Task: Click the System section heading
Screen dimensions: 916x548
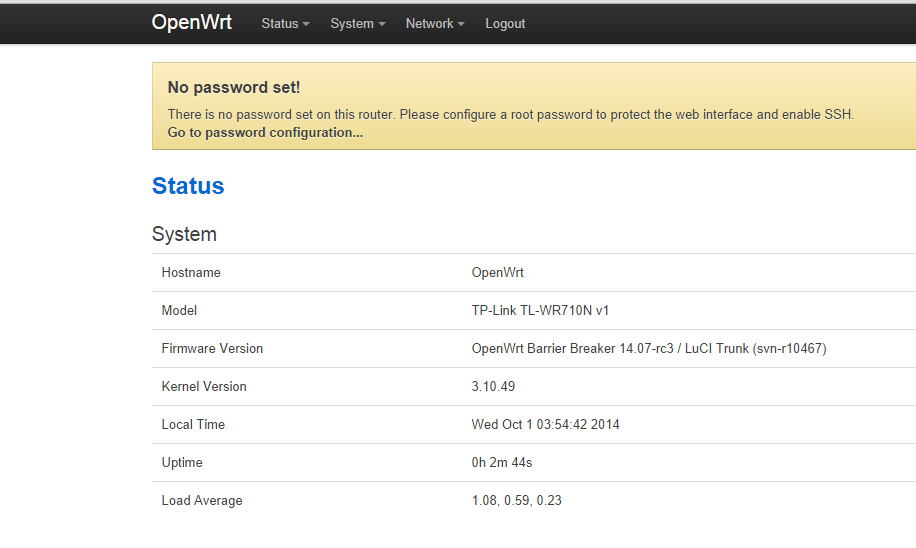Action: click(184, 234)
